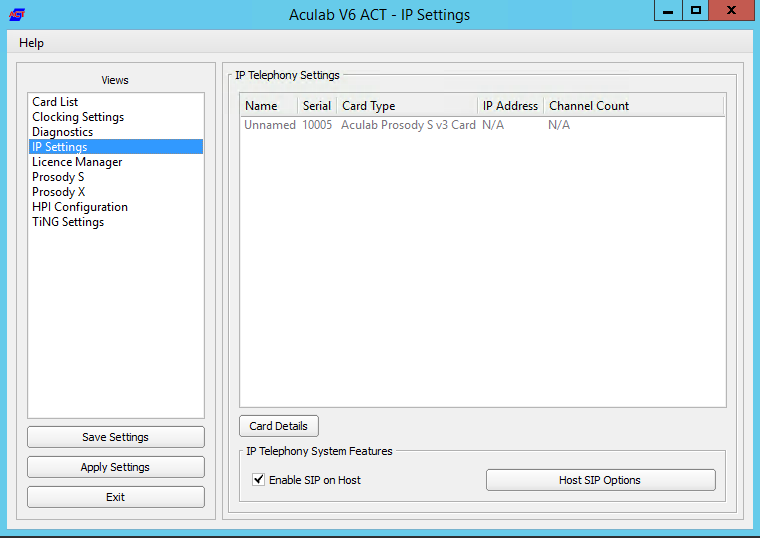Sort by the Name column header
Image resolution: width=760 pixels, height=538 pixels.
pos(269,106)
